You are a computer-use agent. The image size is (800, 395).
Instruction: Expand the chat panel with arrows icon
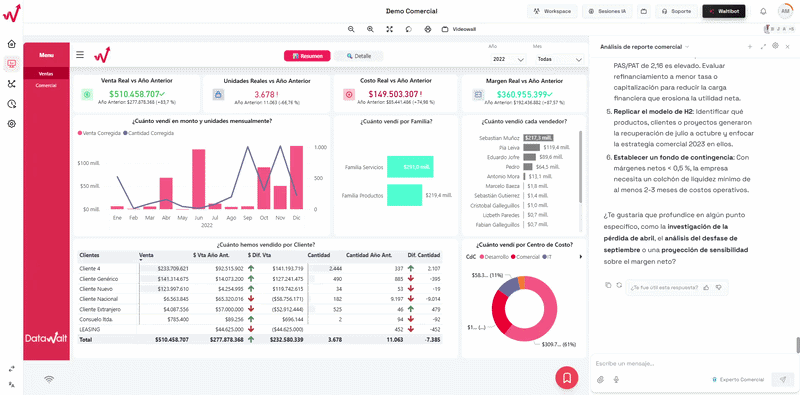tap(763, 46)
